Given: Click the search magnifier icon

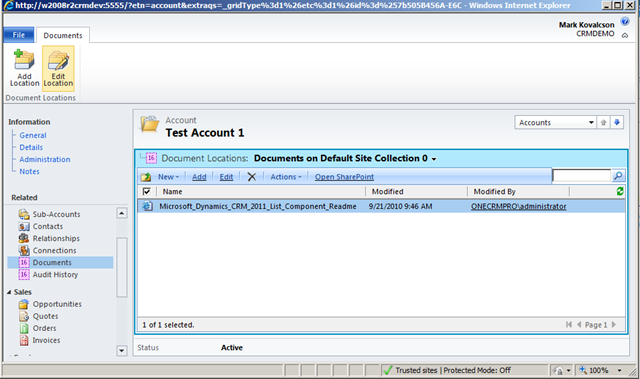Looking at the screenshot, I should [x=618, y=176].
